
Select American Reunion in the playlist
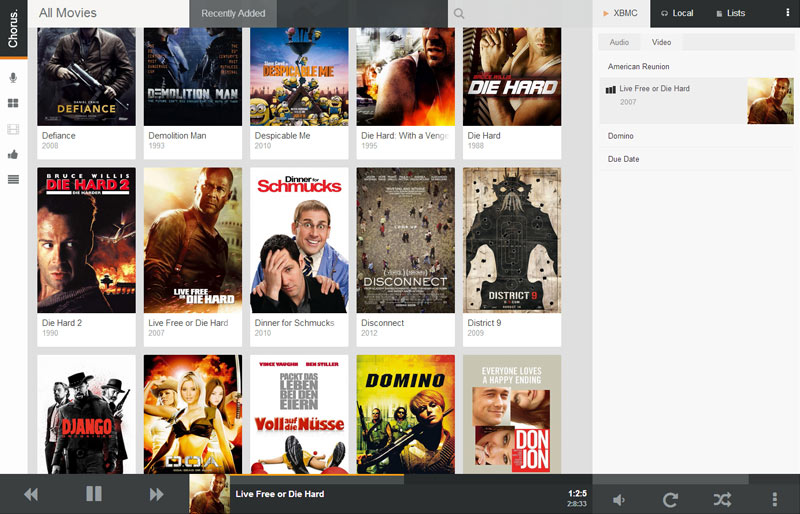(x=697, y=66)
